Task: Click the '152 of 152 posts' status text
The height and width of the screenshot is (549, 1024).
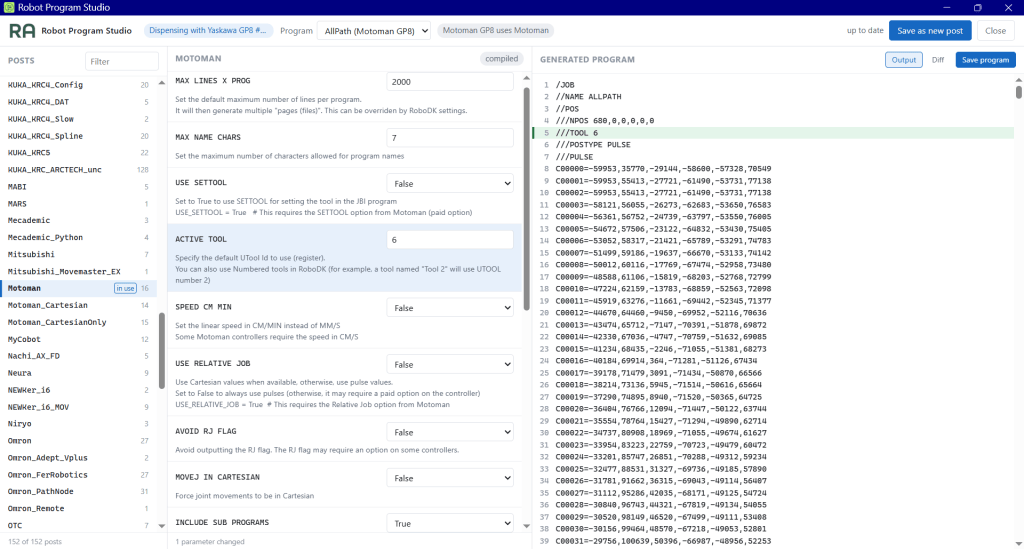Action: (35, 542)
